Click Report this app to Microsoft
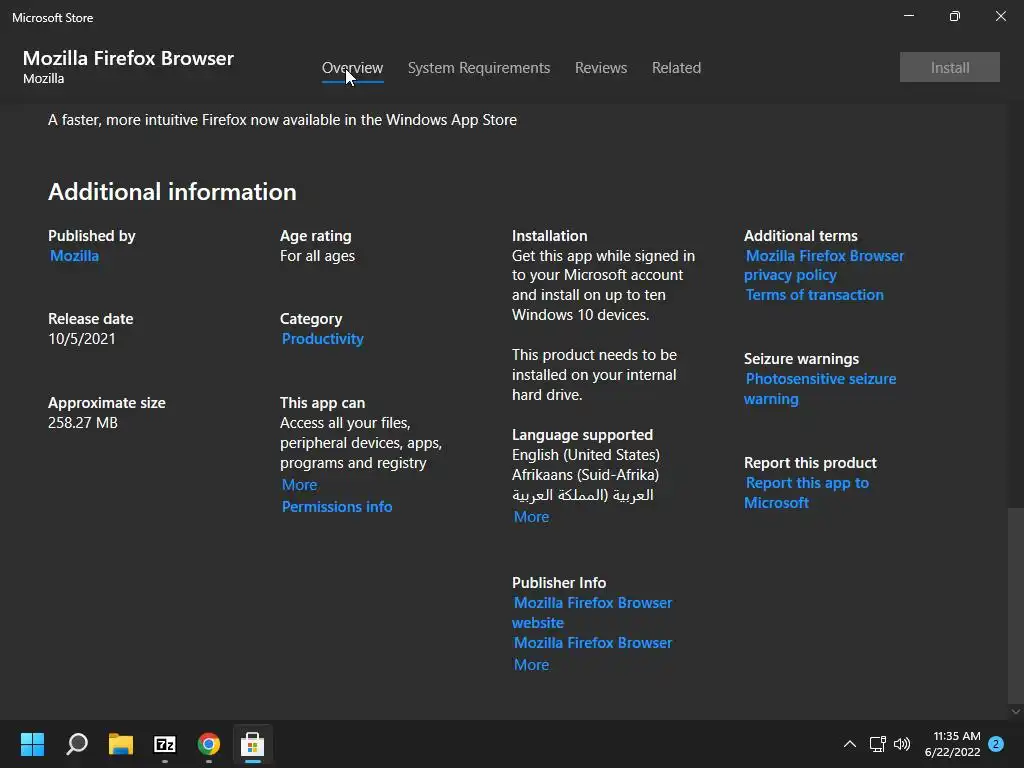This screenshot has height=768, width=1024. tap(807, 492)
